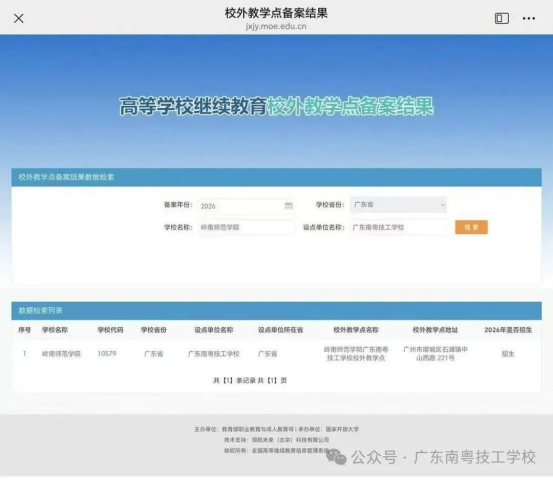
Task: Click school code 10579 in results
Action: pyautogui.click(x=107, y=353)
